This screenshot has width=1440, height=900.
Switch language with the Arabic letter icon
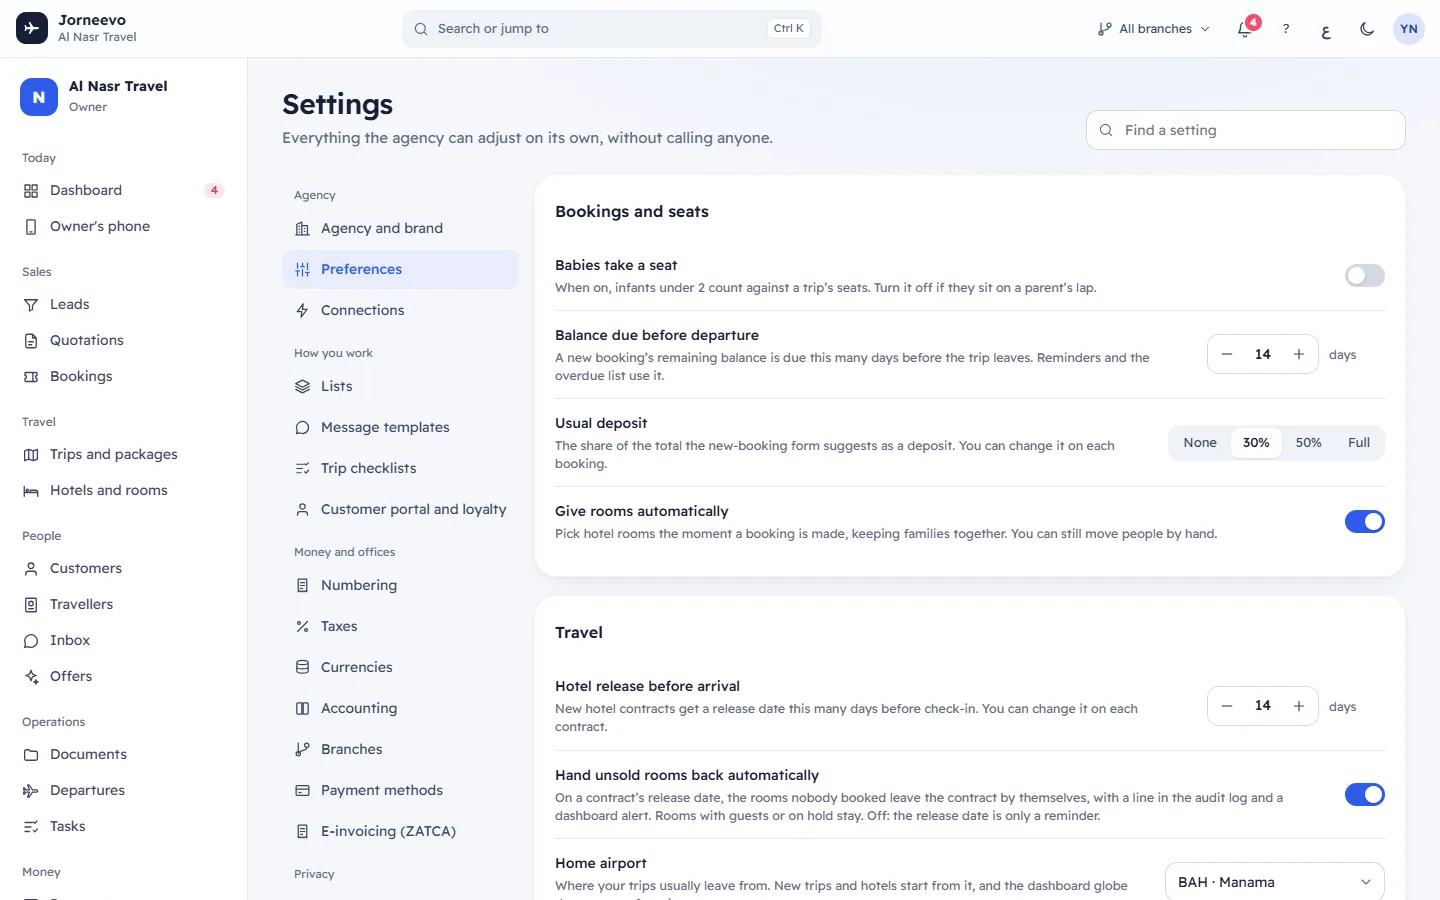(1326, 29)
